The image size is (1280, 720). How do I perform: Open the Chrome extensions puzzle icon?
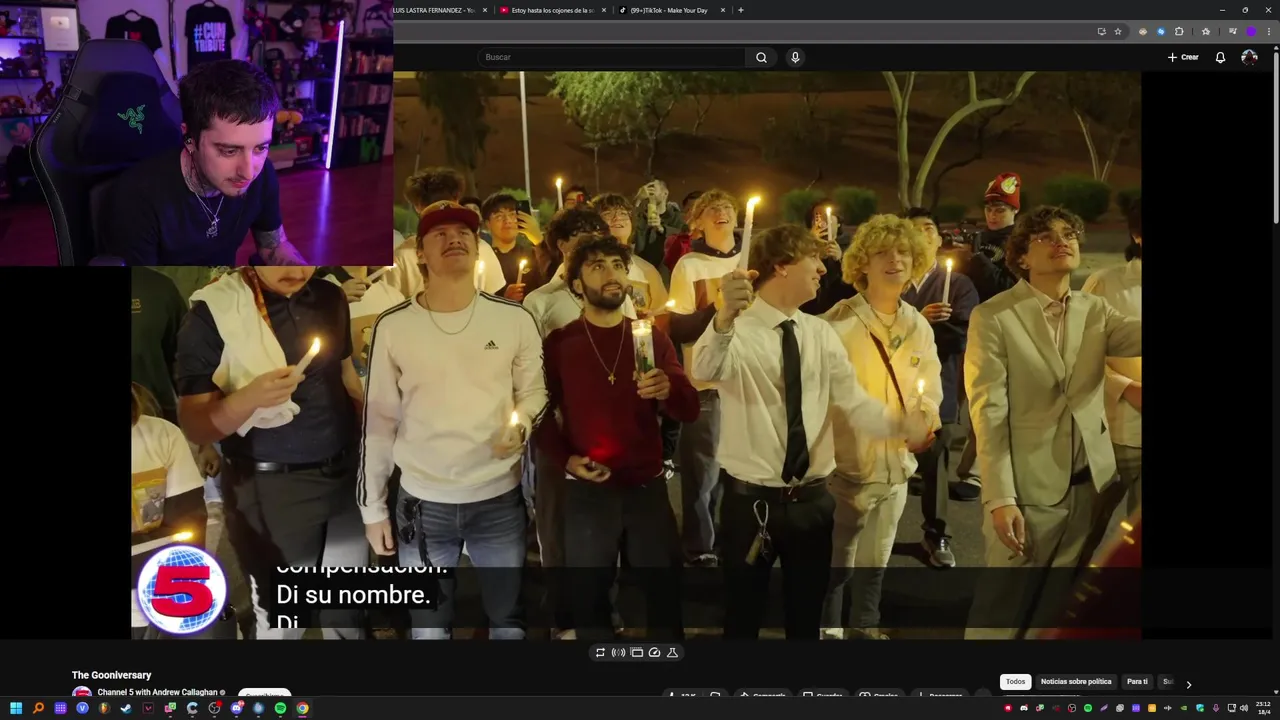1179,31
